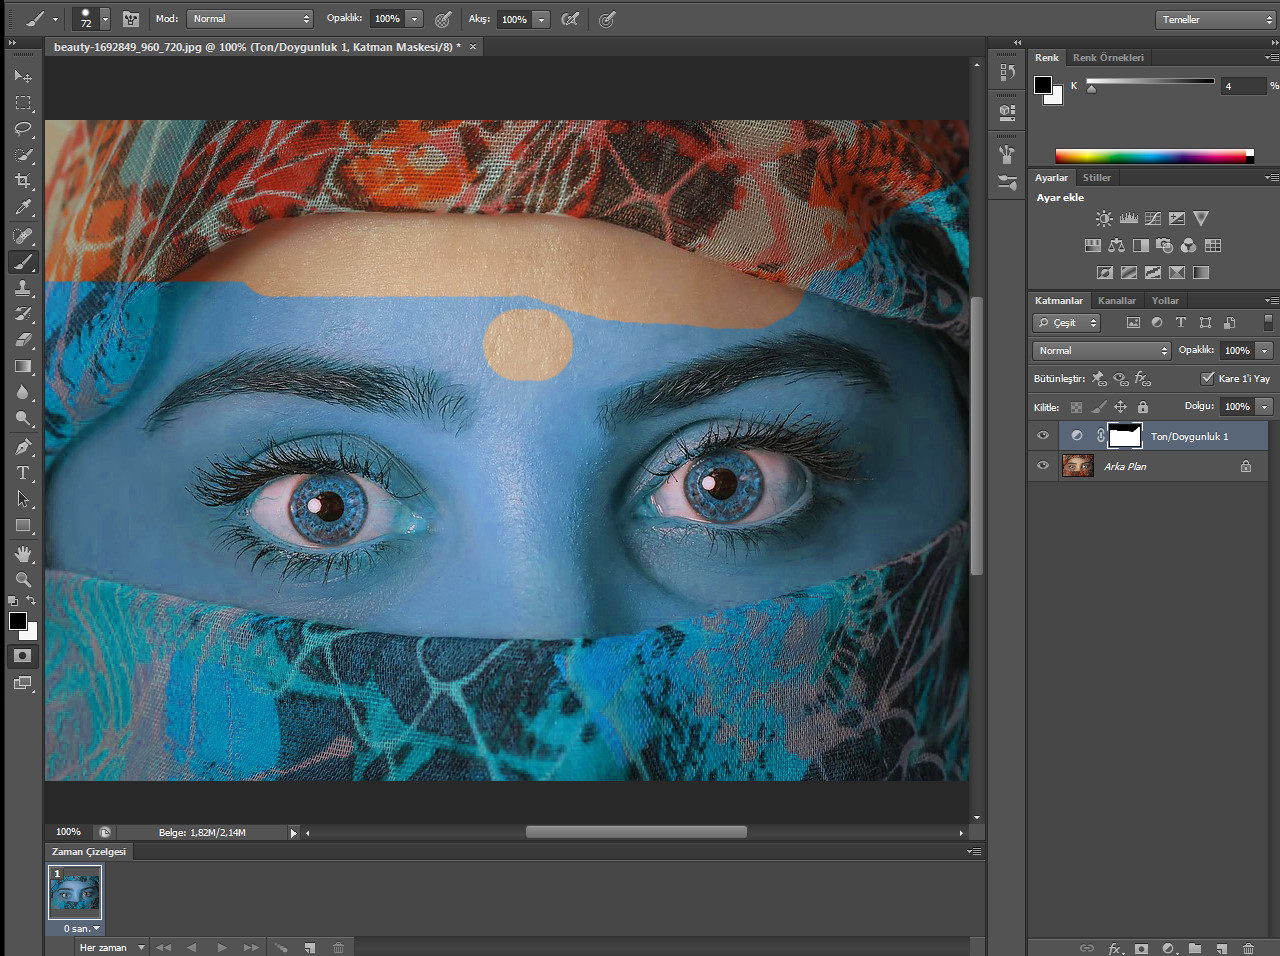The image size is (1280, 956).
Task: Expand the layer blend mode Normal dropdown
Action: pyautogui.click(x=1101, y=350)
